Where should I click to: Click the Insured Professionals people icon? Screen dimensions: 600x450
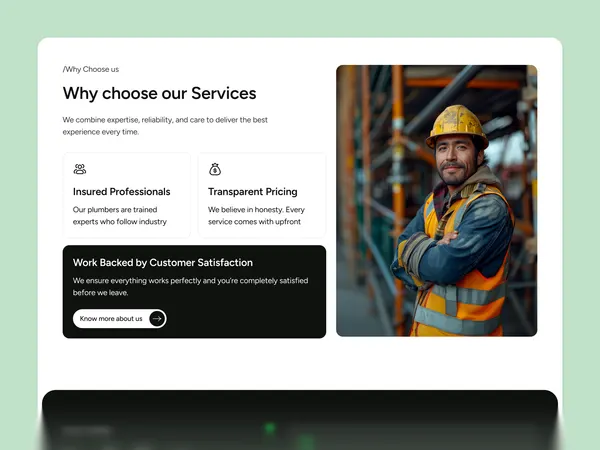click(80, 169)
